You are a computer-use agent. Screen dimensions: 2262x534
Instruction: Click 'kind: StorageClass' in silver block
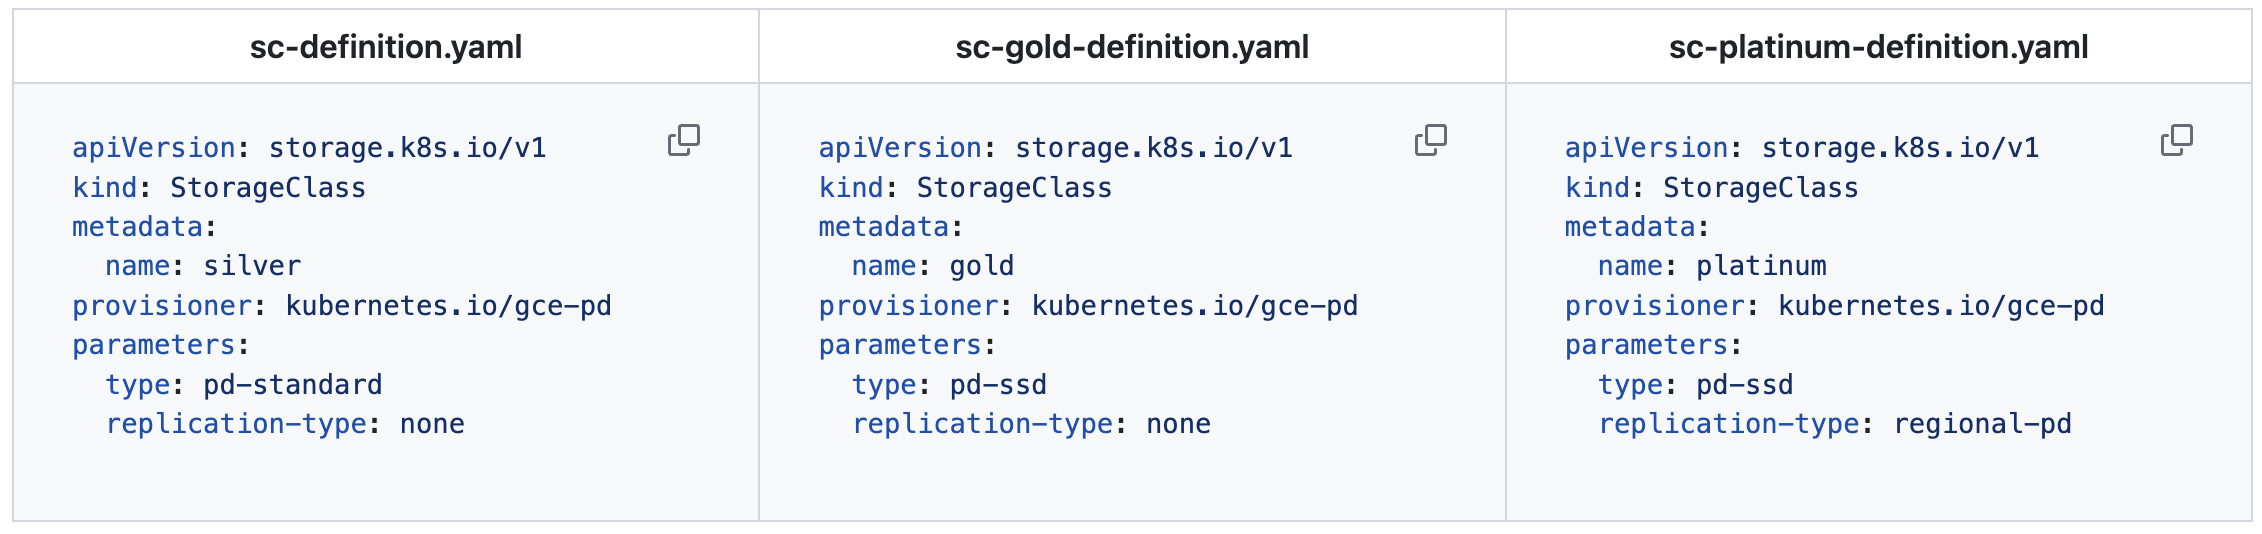(x=219, y=188)
